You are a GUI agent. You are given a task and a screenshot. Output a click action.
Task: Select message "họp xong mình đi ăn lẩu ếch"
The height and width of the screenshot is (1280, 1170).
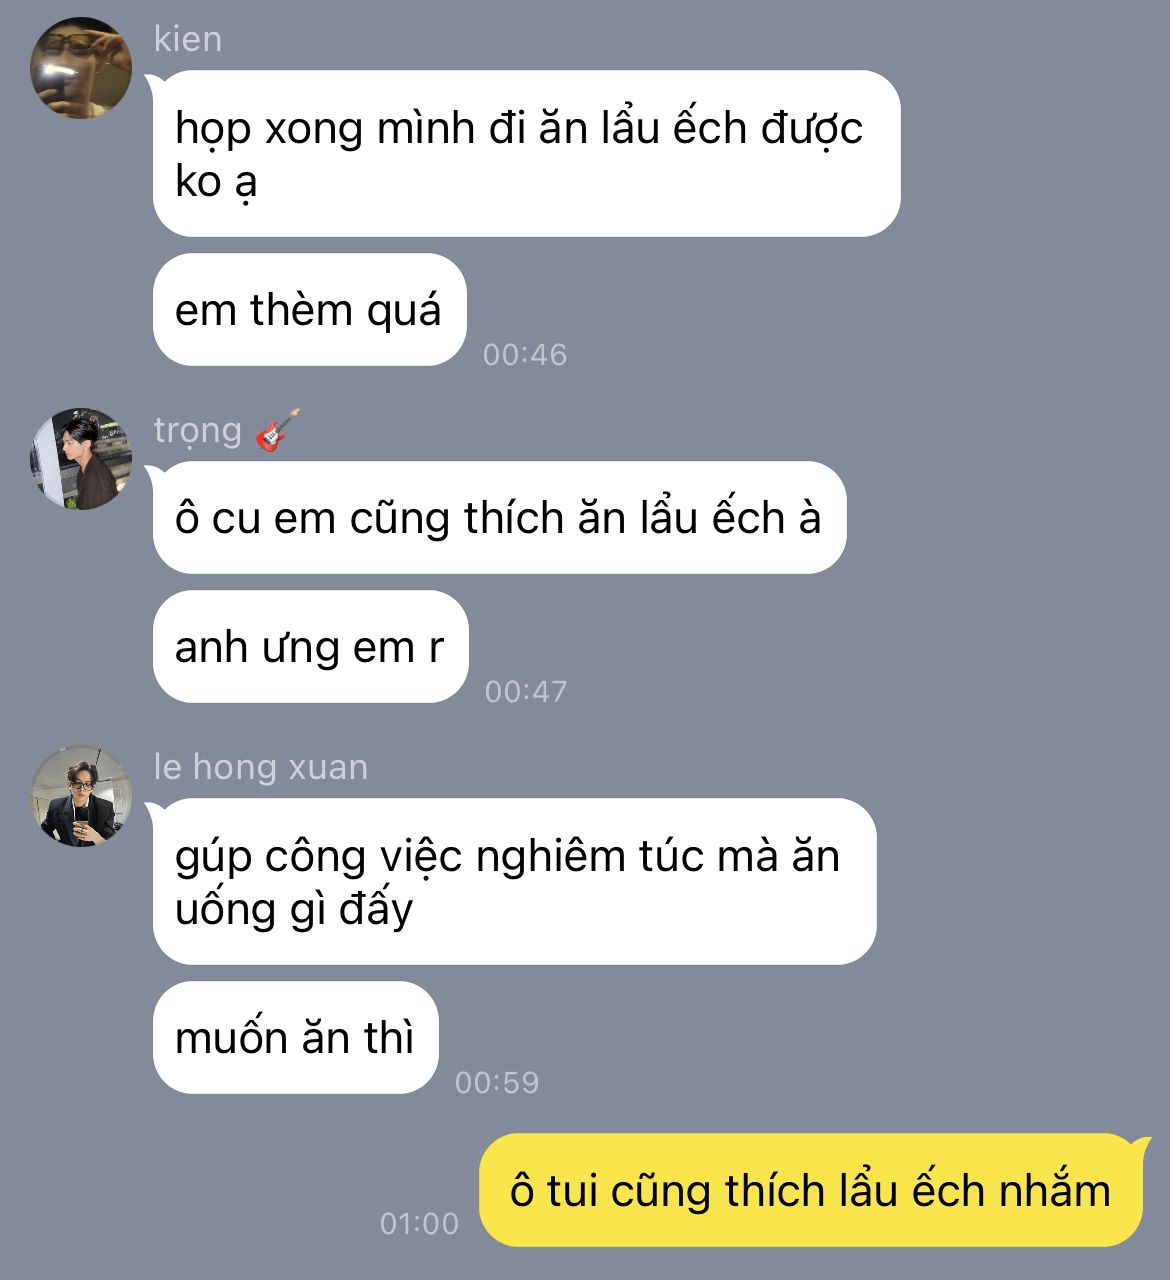[x=526, y=153]
